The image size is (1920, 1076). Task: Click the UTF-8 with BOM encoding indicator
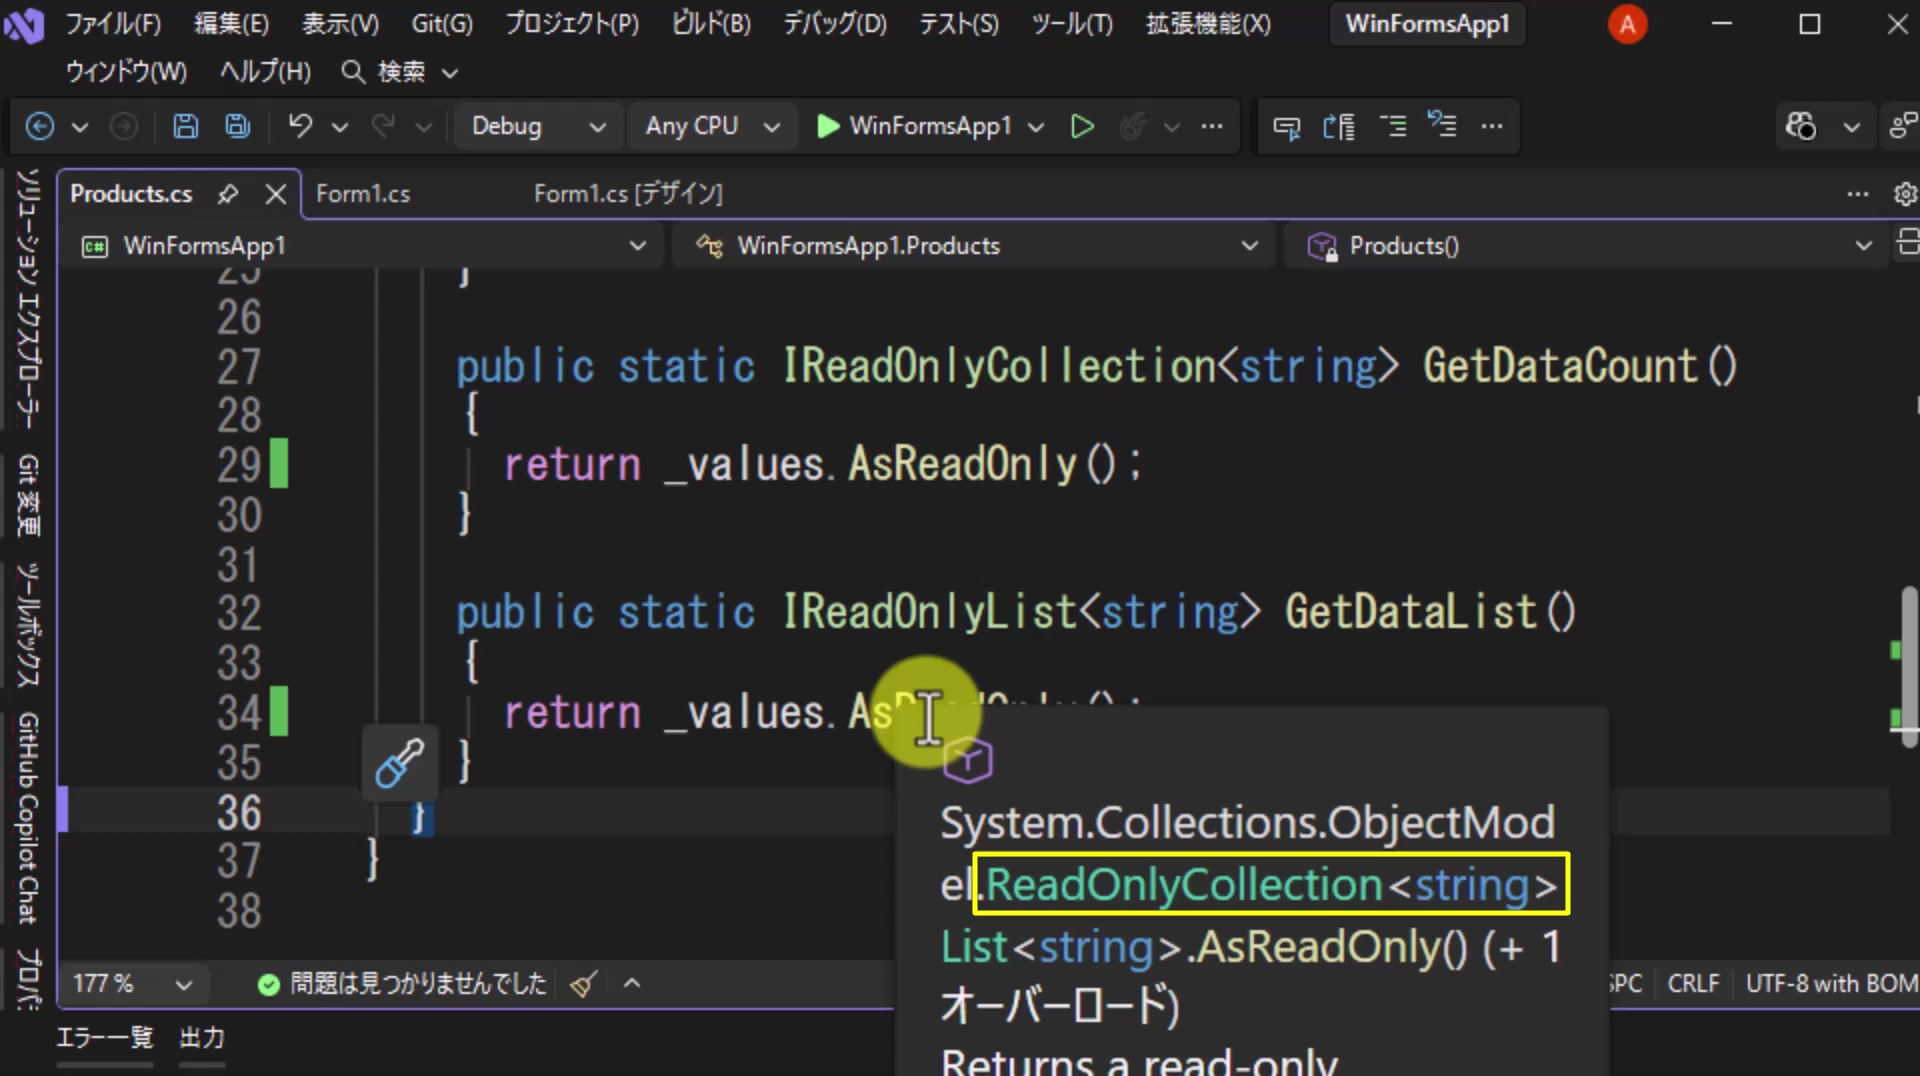pos(1830,984)
